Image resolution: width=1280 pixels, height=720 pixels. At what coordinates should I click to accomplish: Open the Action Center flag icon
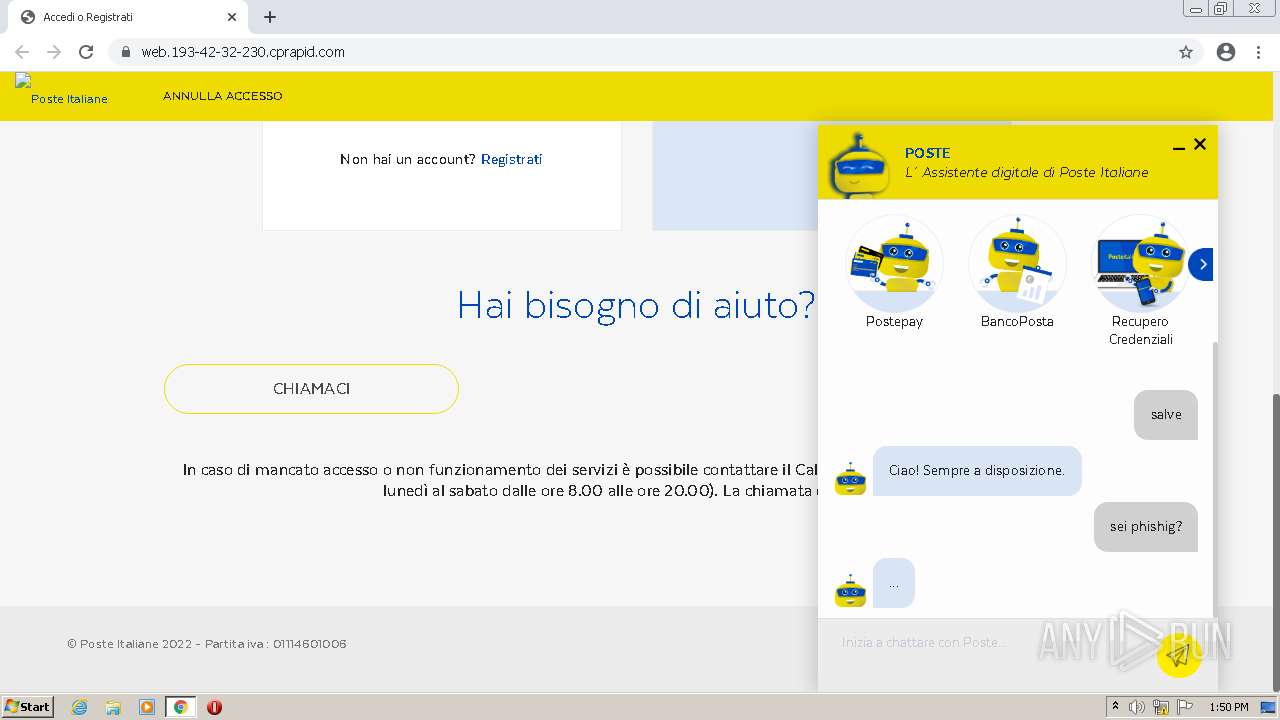click(x=1185, y=707)
